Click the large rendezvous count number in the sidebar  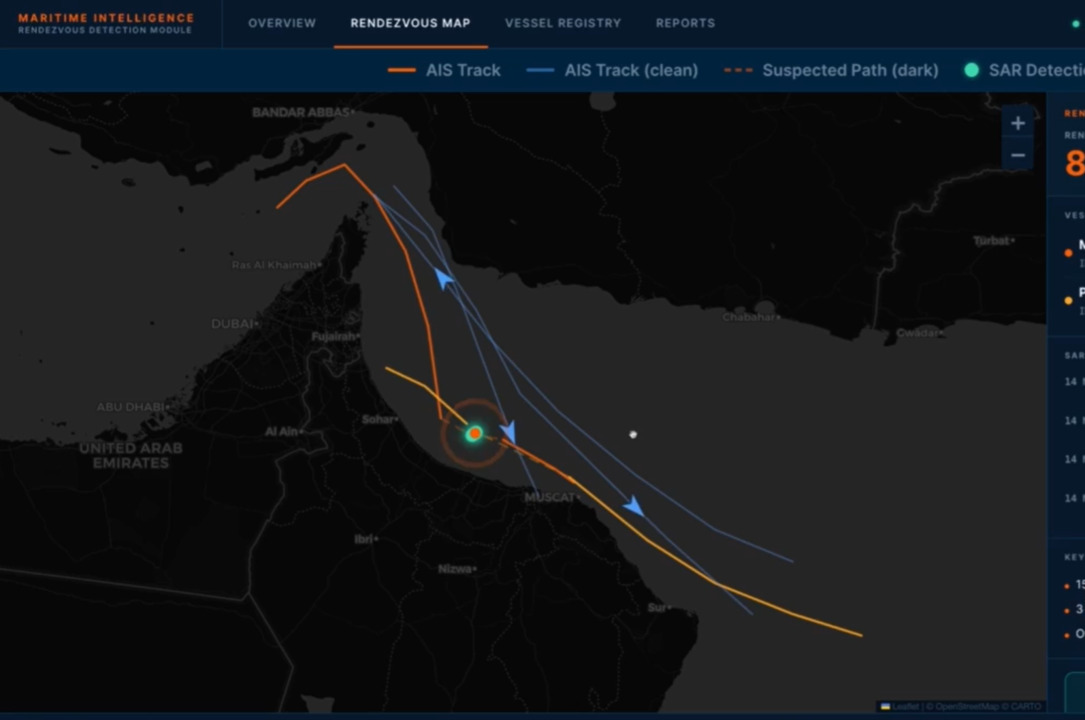(1076, 162)
